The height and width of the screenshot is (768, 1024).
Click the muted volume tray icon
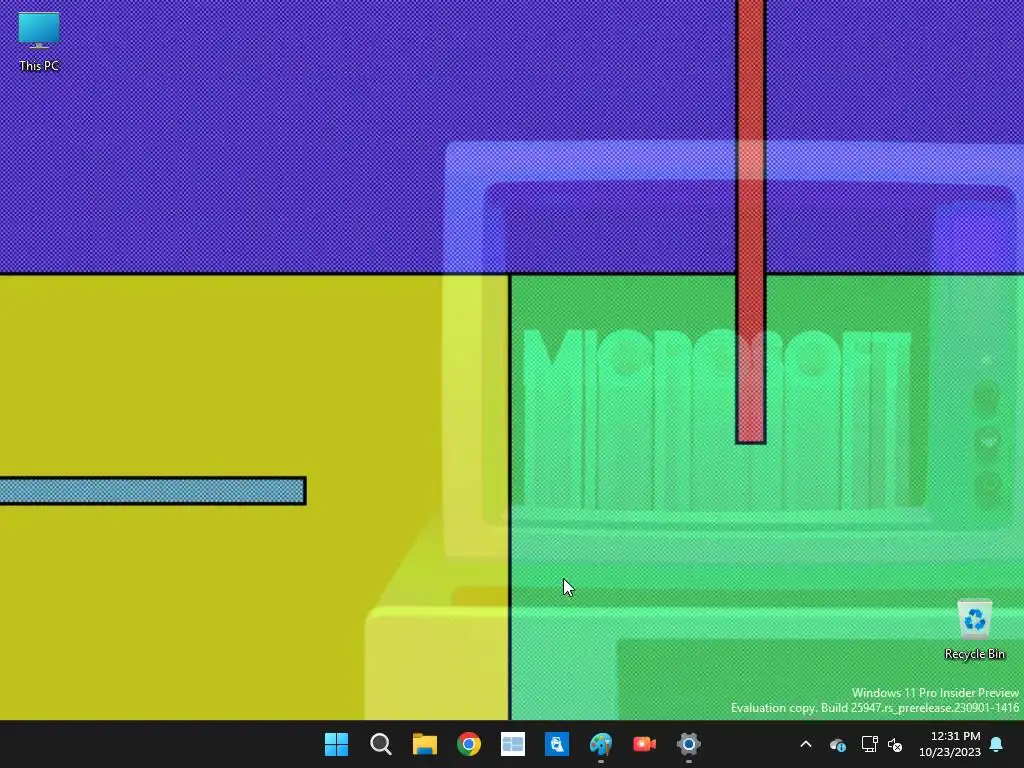click(895, 744)
